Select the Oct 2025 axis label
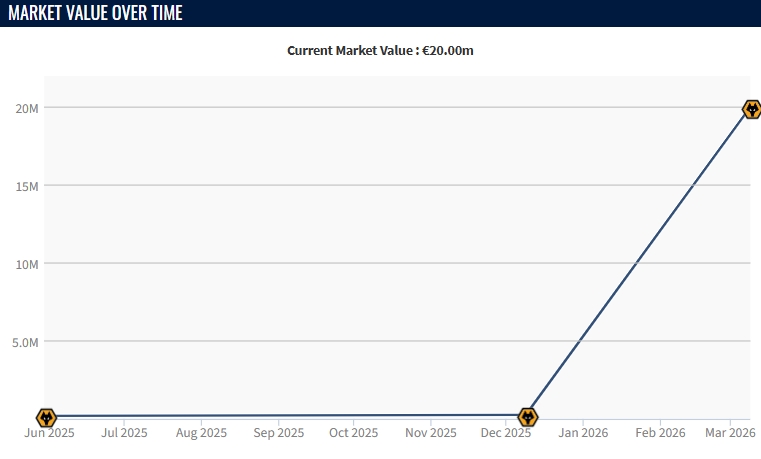Viewport: 761px width, 459px height. (x=354, y=434)
